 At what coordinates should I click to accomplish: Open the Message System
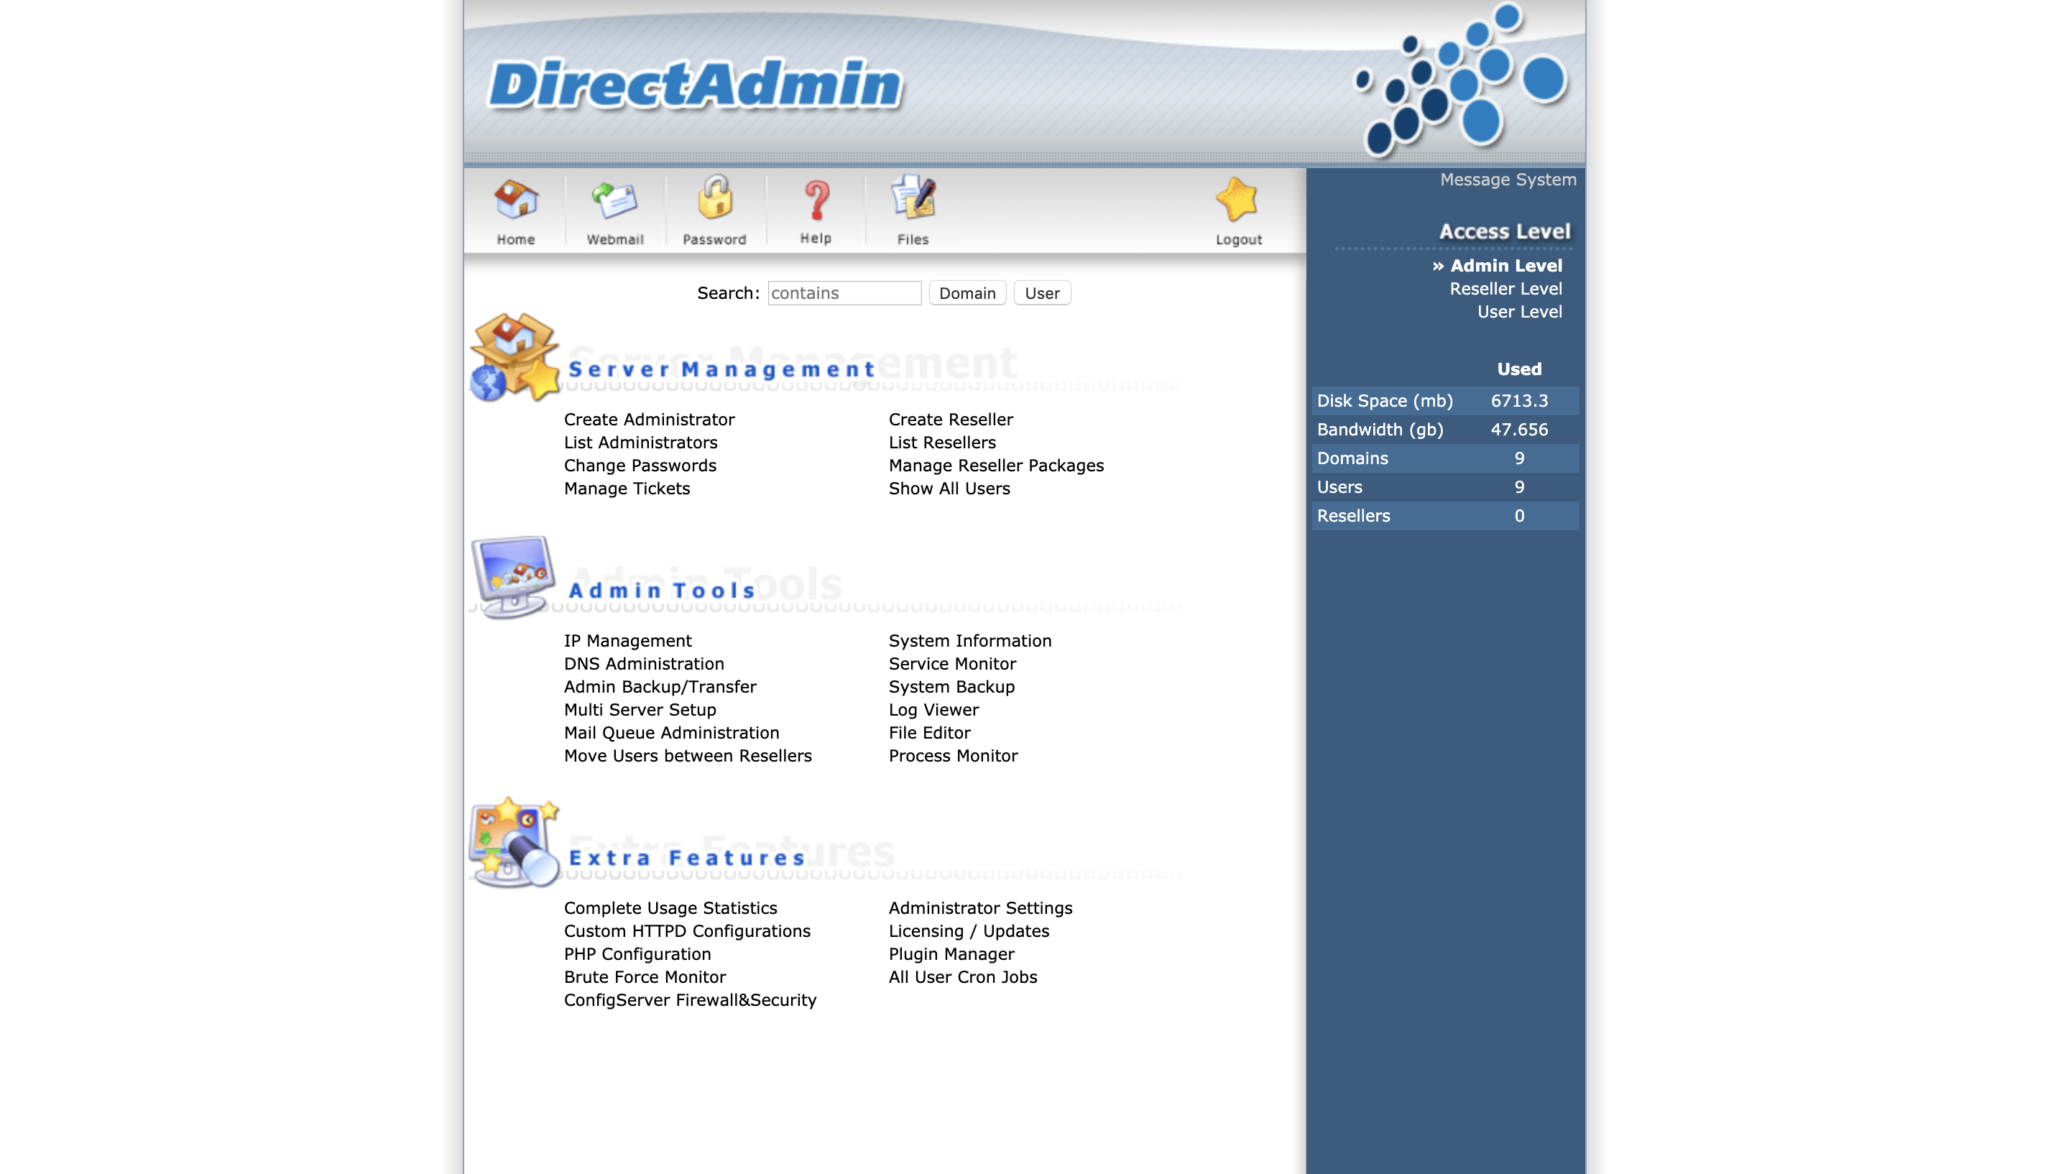point(1506,179)
